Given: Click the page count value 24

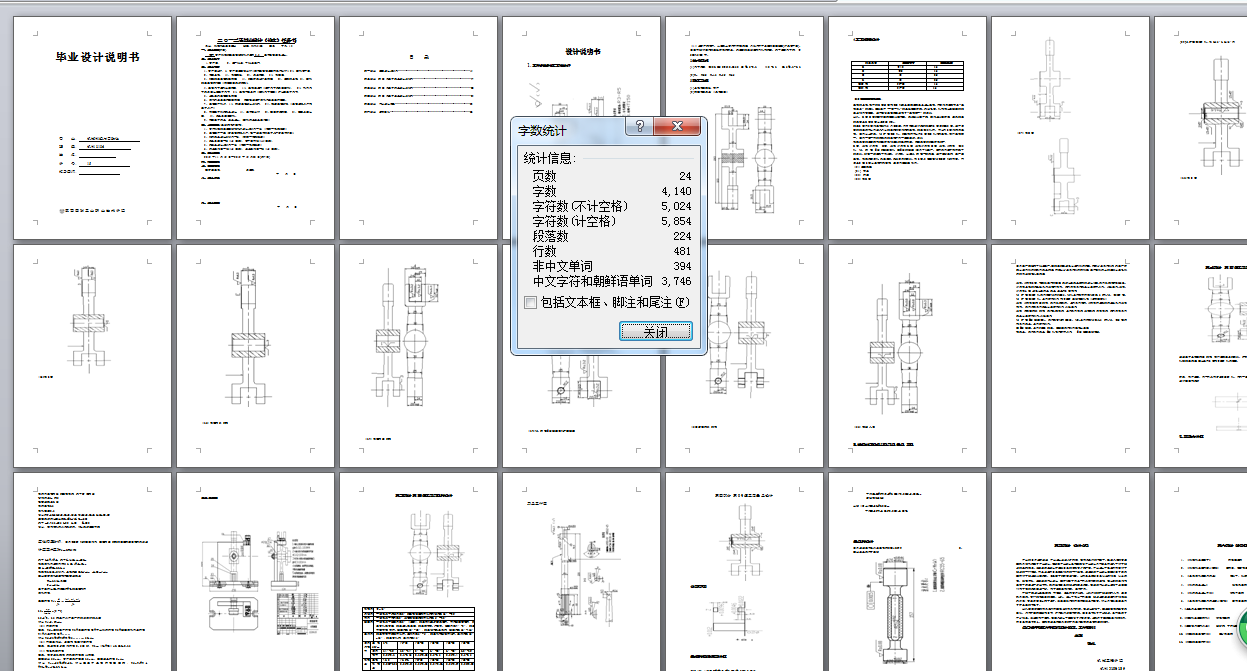Looking at the screenshot, I should pos(684,176).
